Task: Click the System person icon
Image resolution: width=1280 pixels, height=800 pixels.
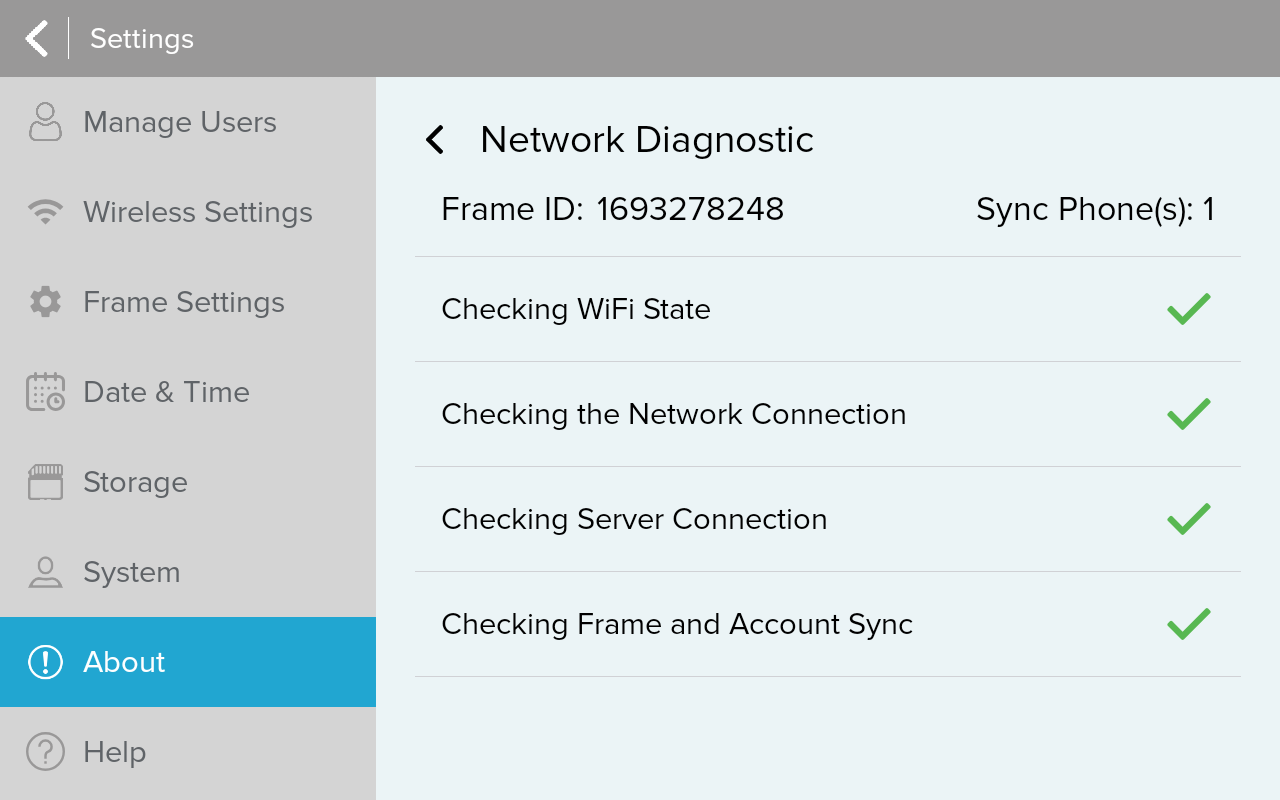Action: click(45, 572)
